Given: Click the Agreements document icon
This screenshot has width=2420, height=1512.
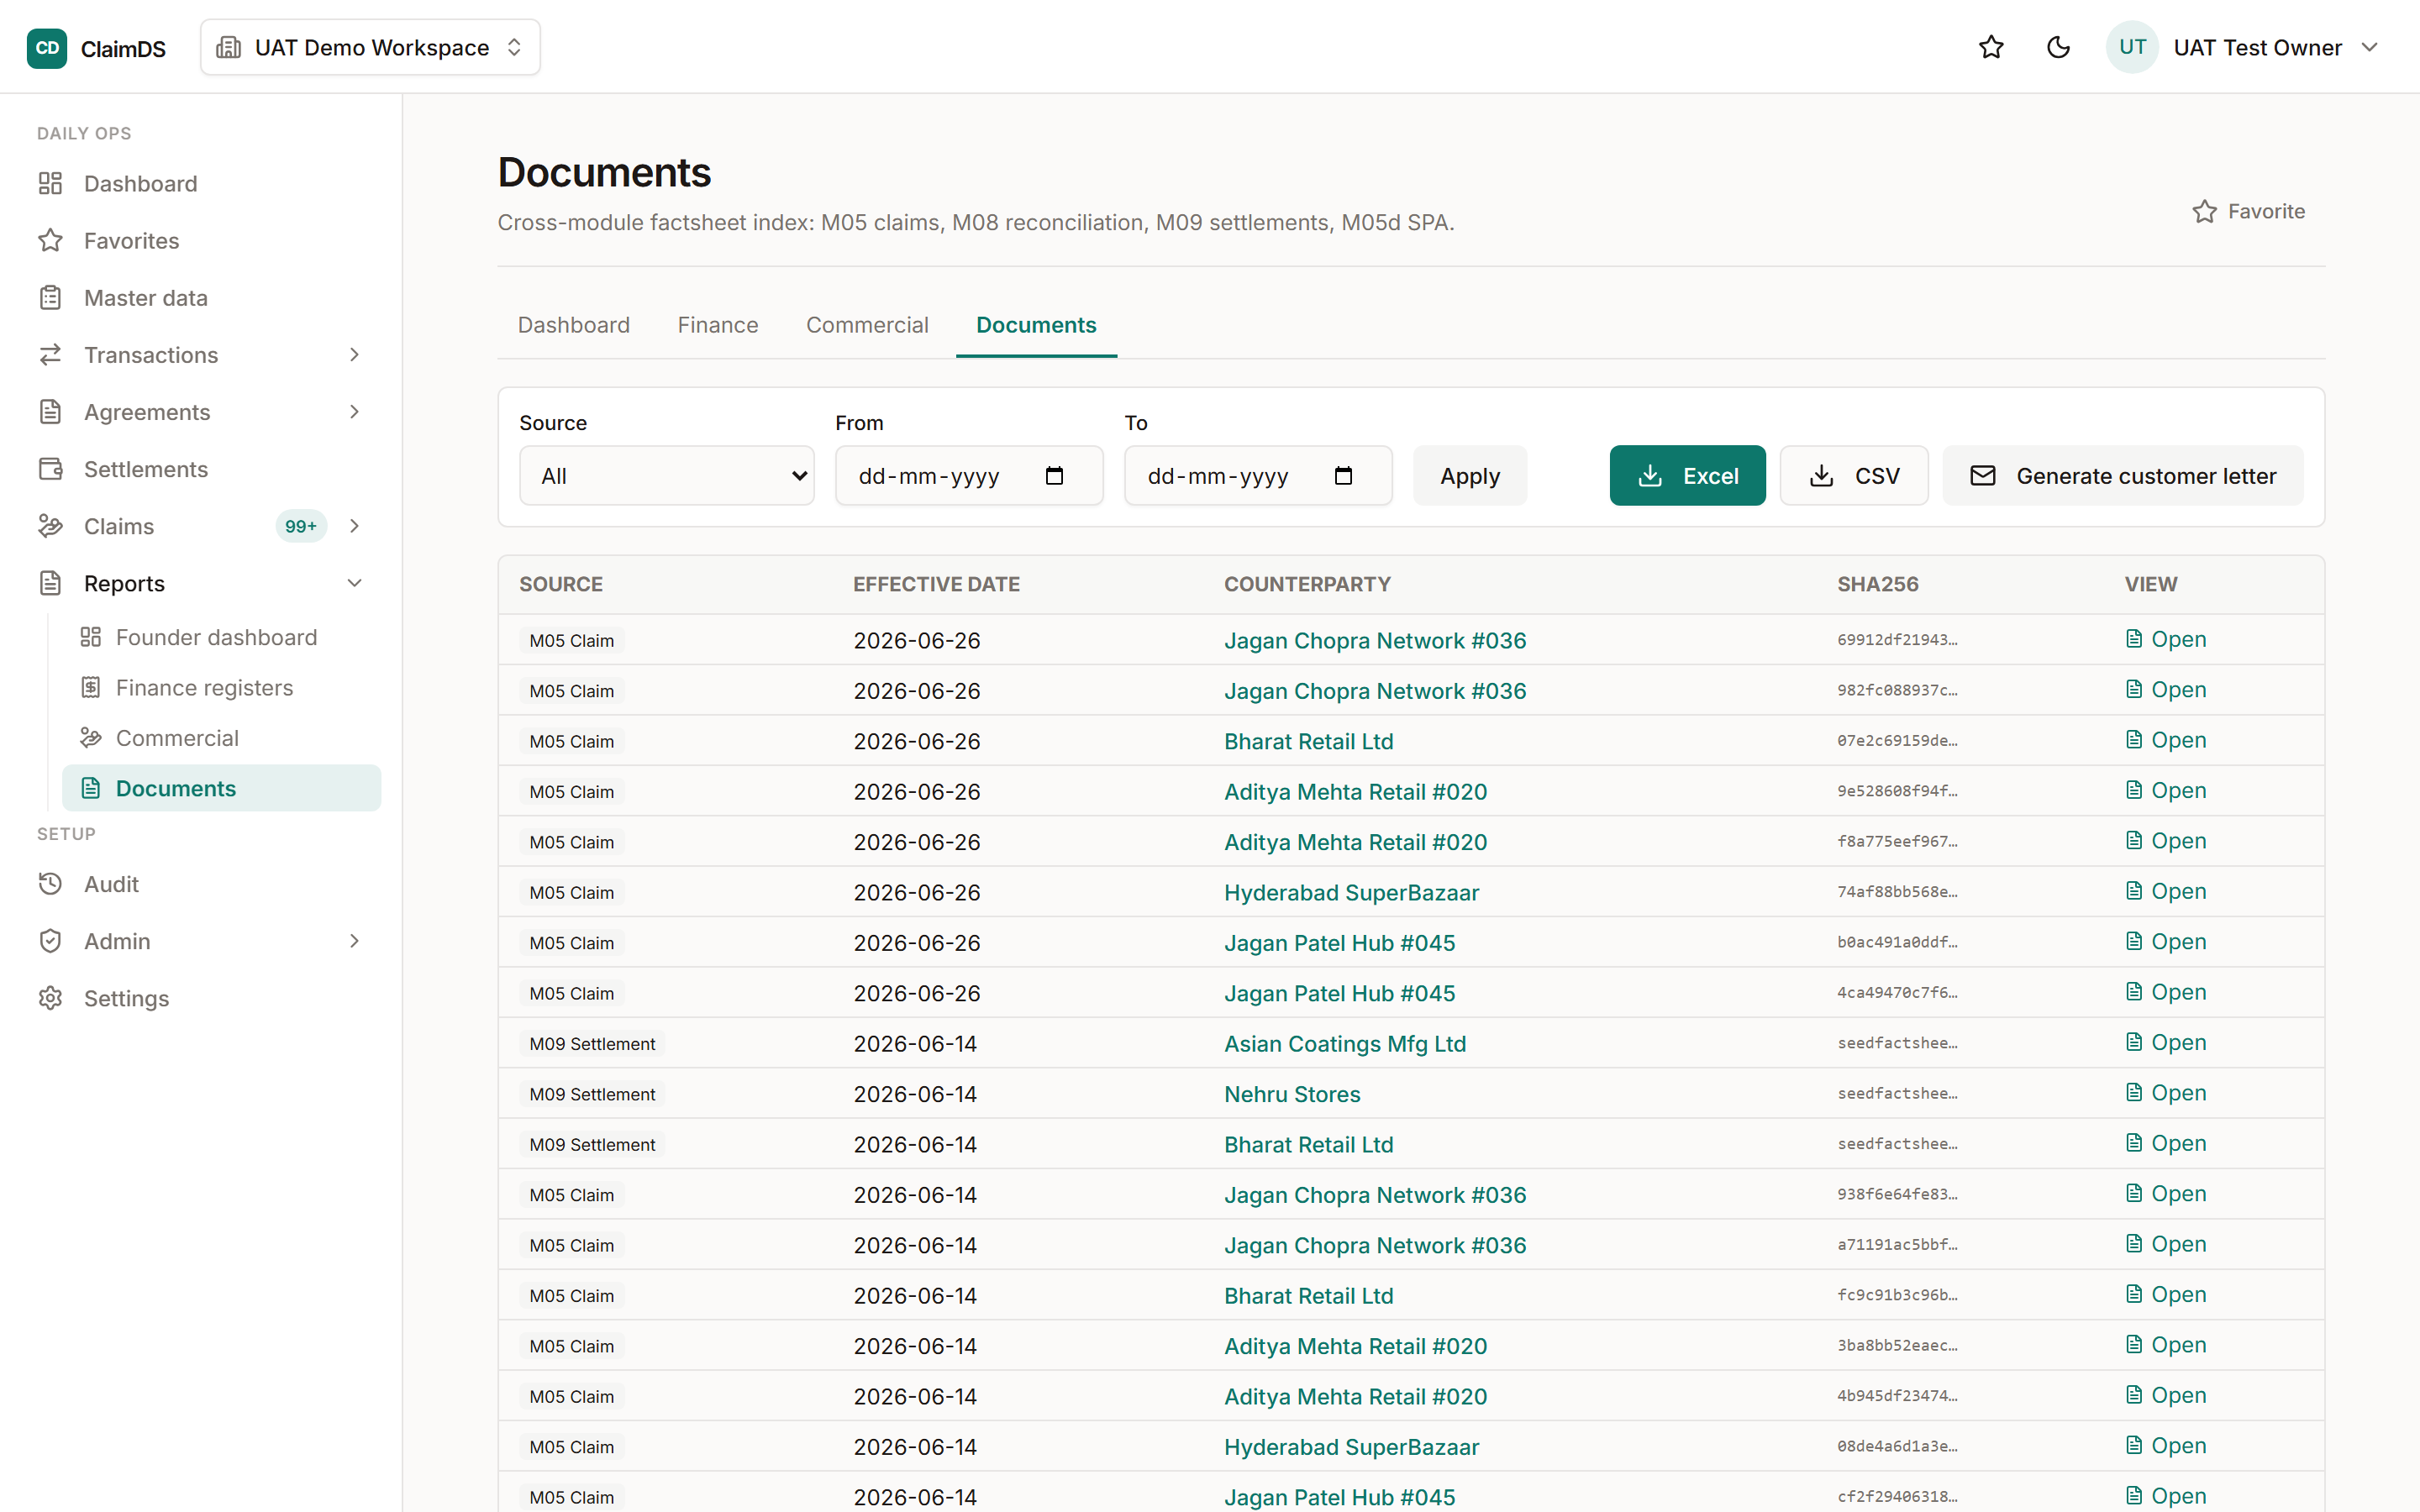Looking at the screenshot, I should coord(50,411).
